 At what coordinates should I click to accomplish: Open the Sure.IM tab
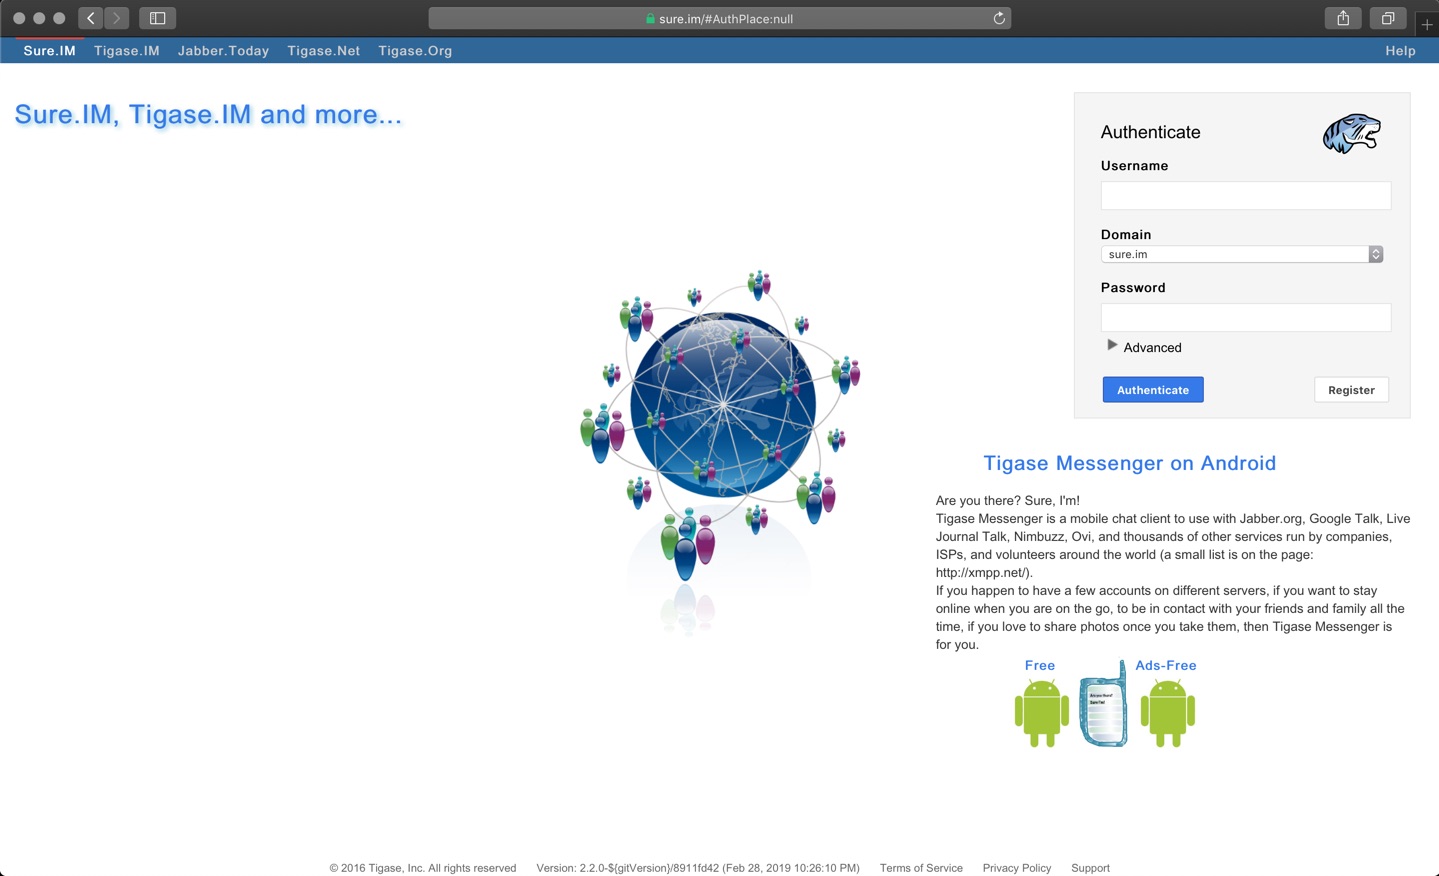coord(49,51)
